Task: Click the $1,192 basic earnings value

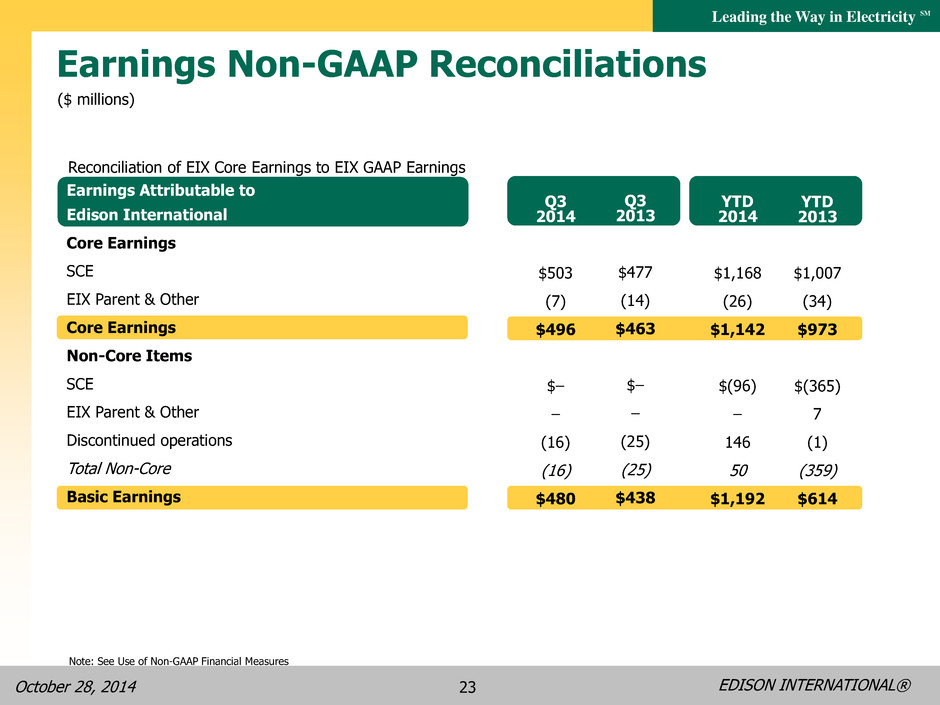Action: tap(737, 499)
